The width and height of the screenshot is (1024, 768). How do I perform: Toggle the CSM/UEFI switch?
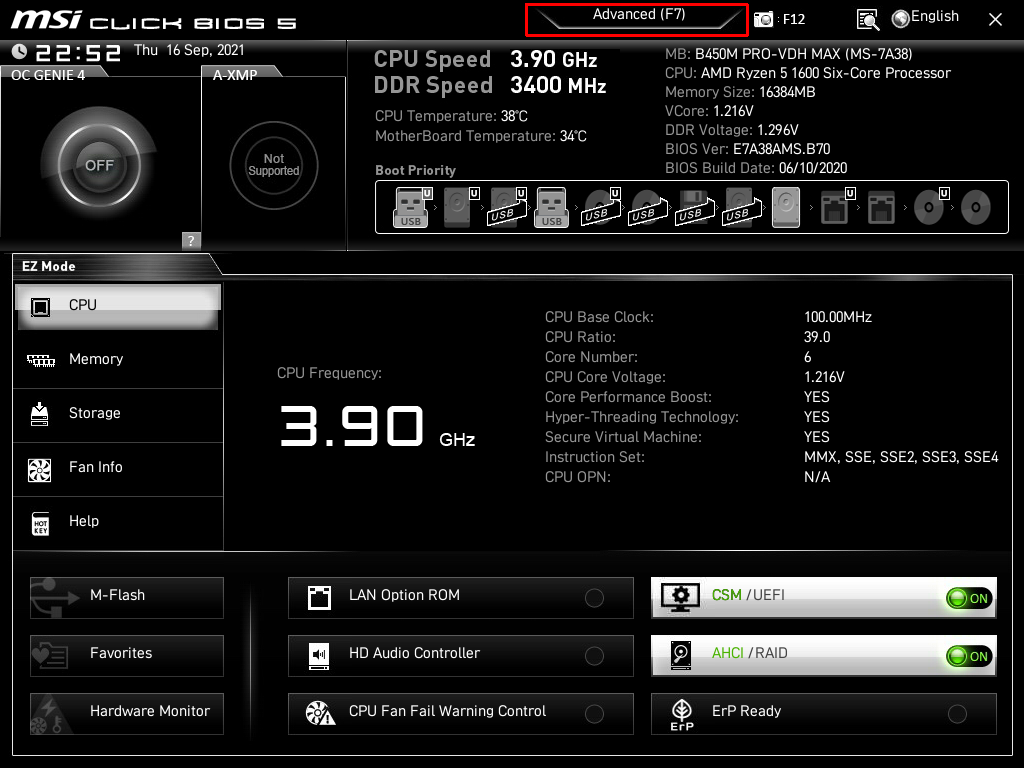pos(967,598)
